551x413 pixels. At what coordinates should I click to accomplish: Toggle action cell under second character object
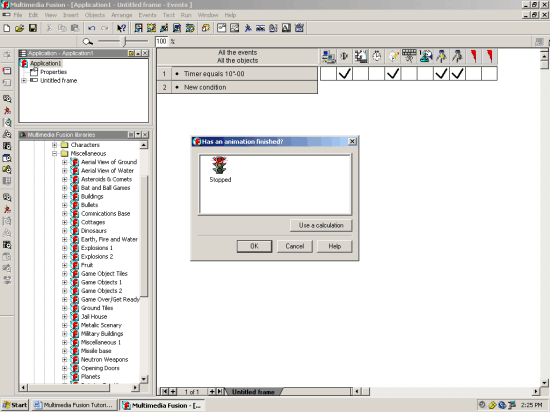pyautogui.click(x=458, y=74)
